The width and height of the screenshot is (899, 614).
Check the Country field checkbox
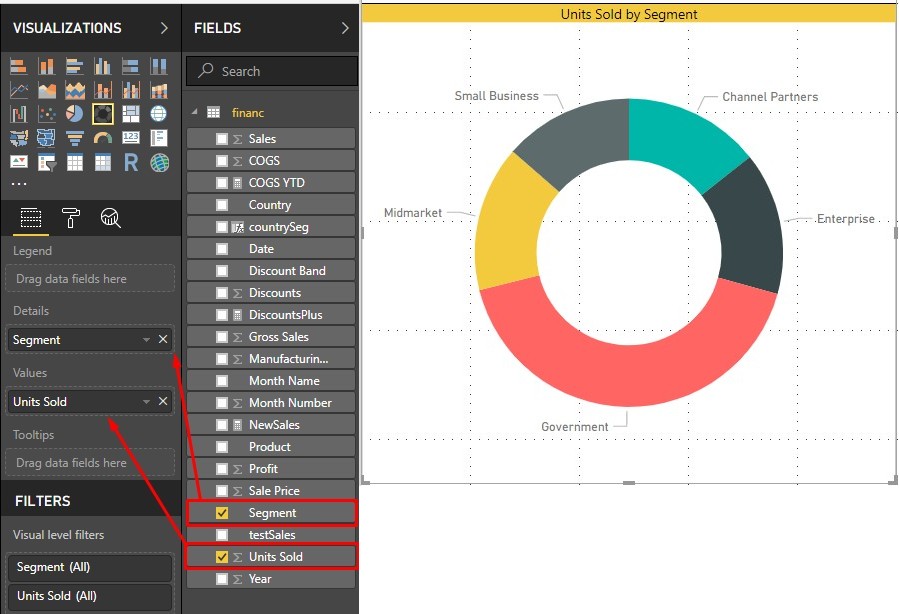tap(222, 205)
